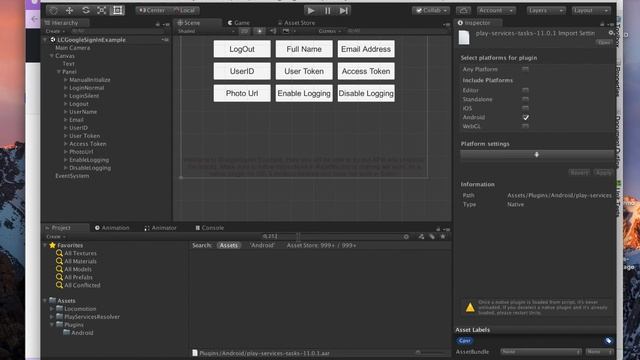Viewport: 640px width, 360px height.
Task: Toggle the Editor platform checkbox
Action: click(x=526, y=90)
